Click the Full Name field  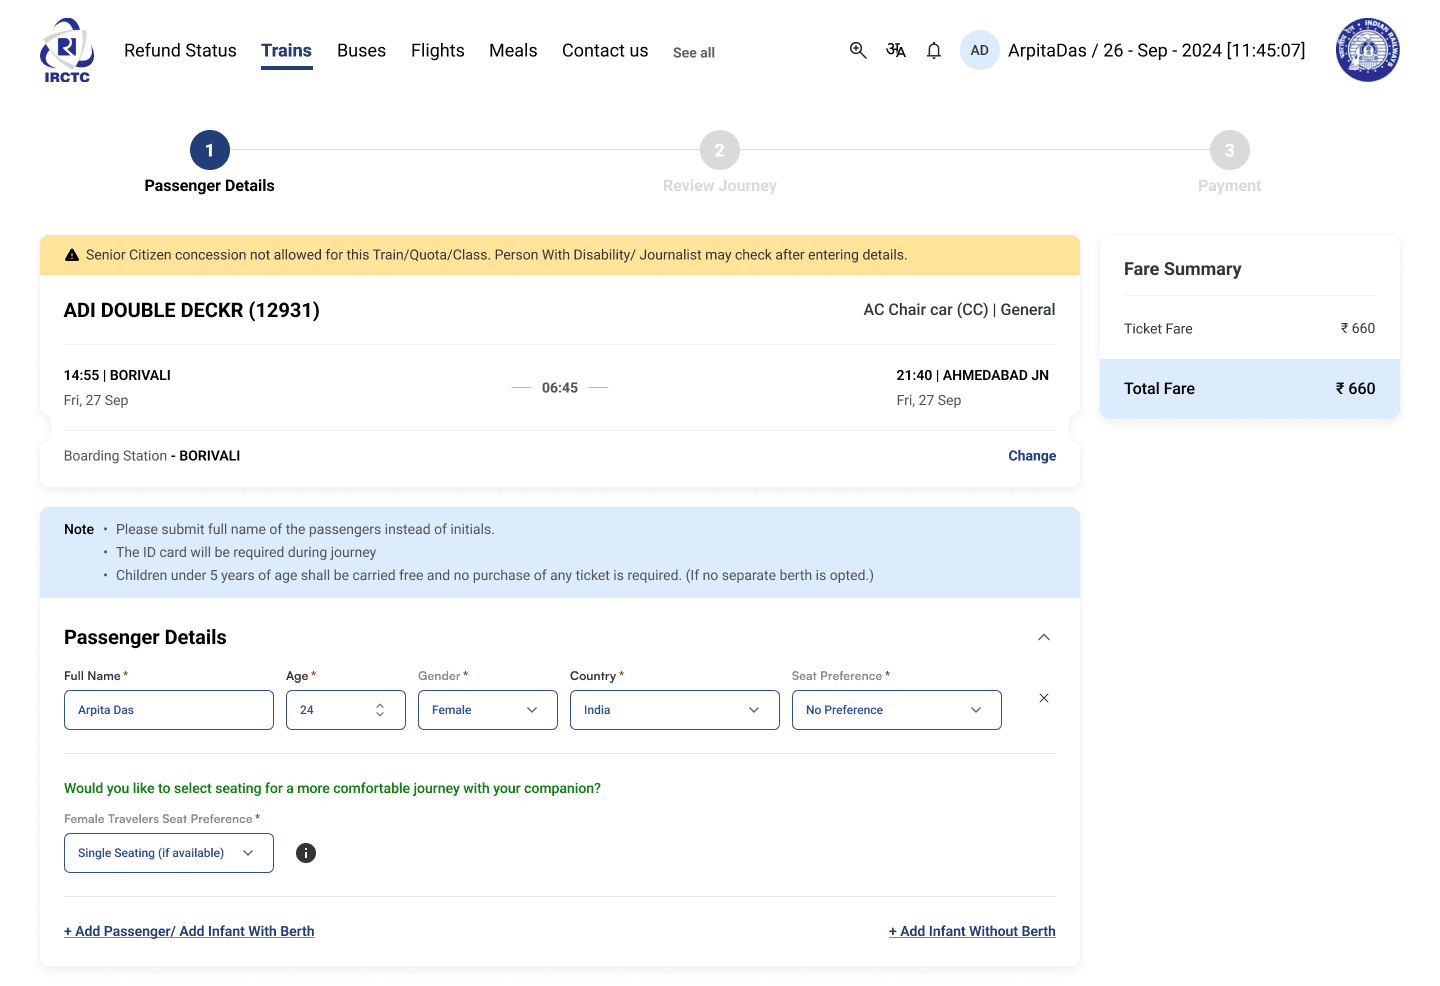tap(169, 710)
